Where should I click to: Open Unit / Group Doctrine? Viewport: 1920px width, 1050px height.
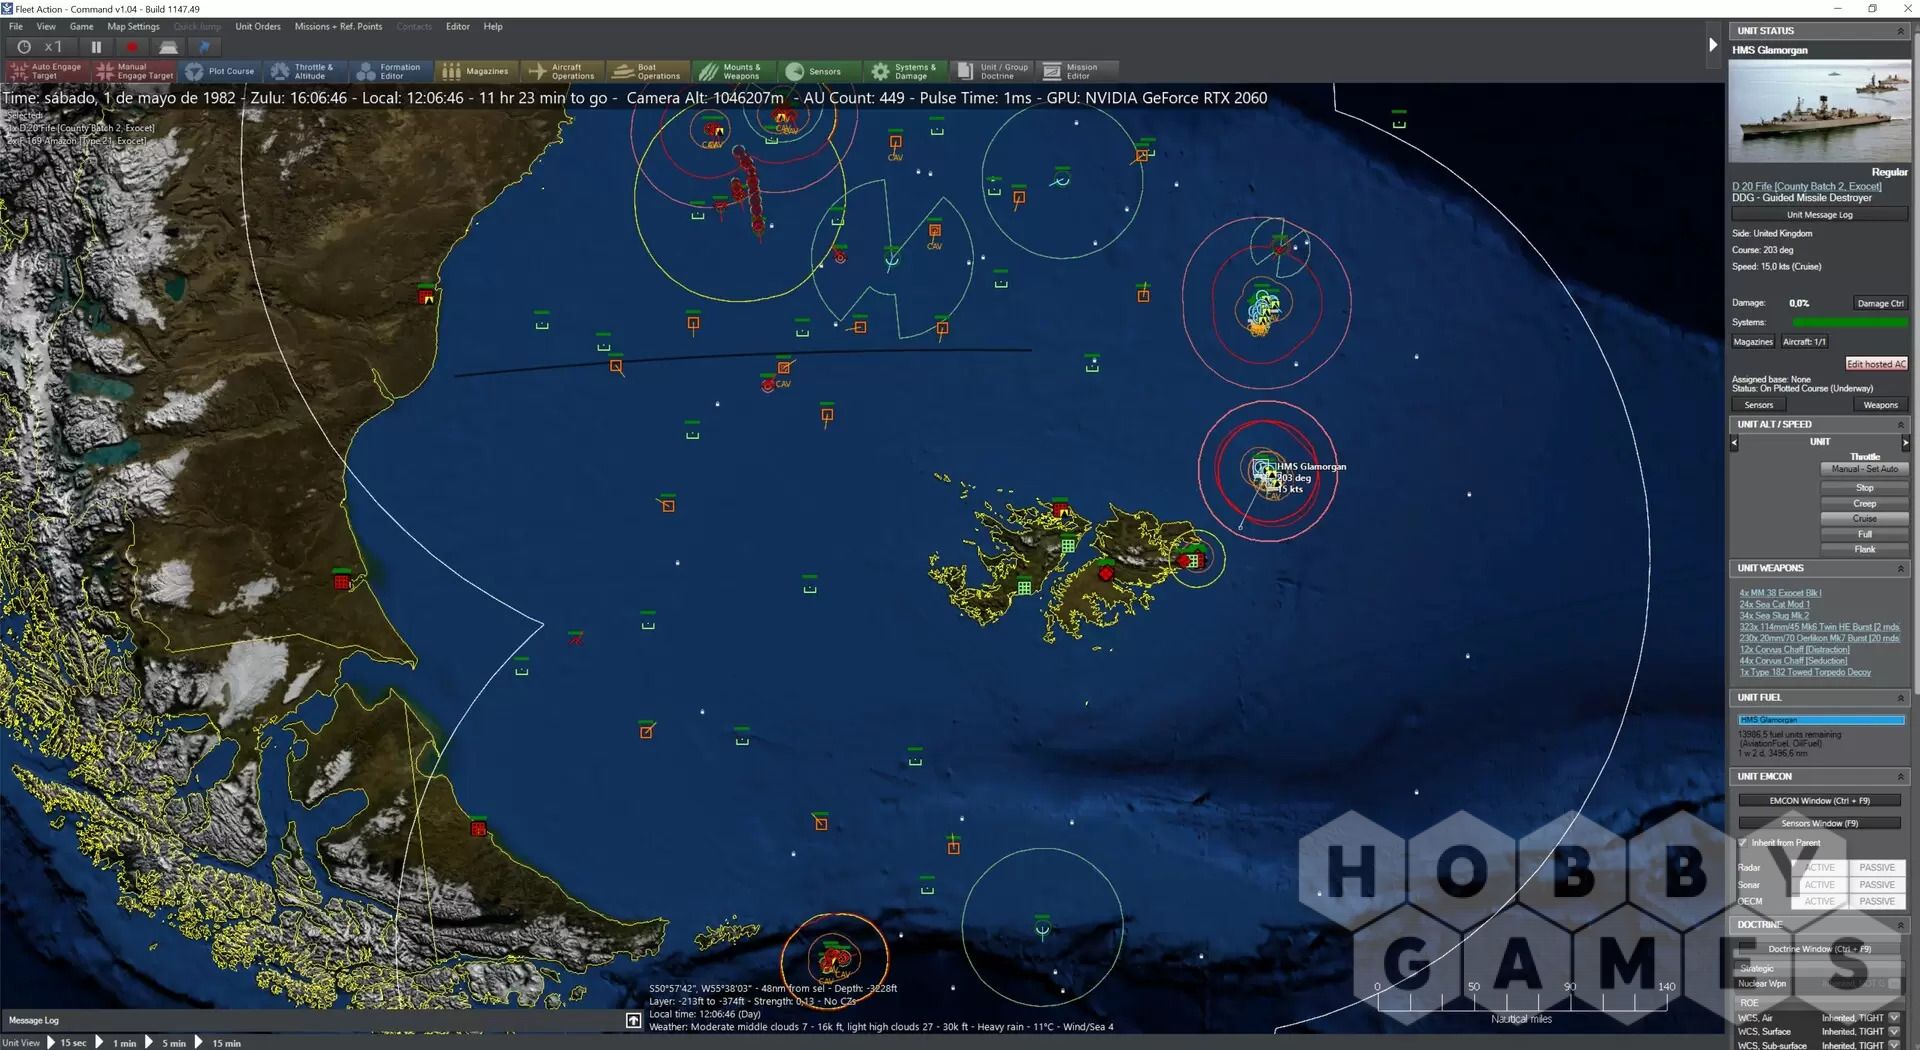click(x=992, y=71)
